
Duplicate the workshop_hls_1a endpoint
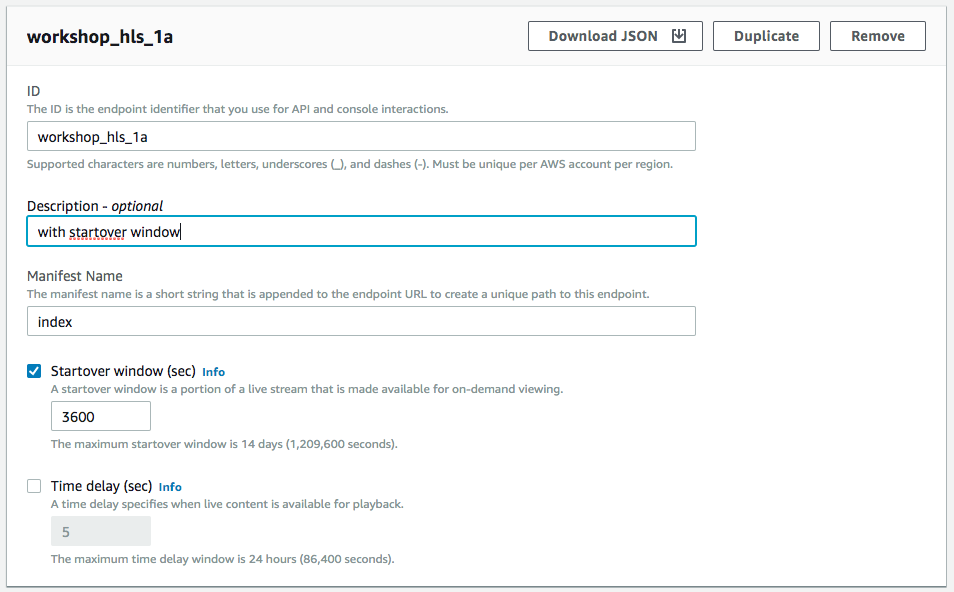pos(766,36)
